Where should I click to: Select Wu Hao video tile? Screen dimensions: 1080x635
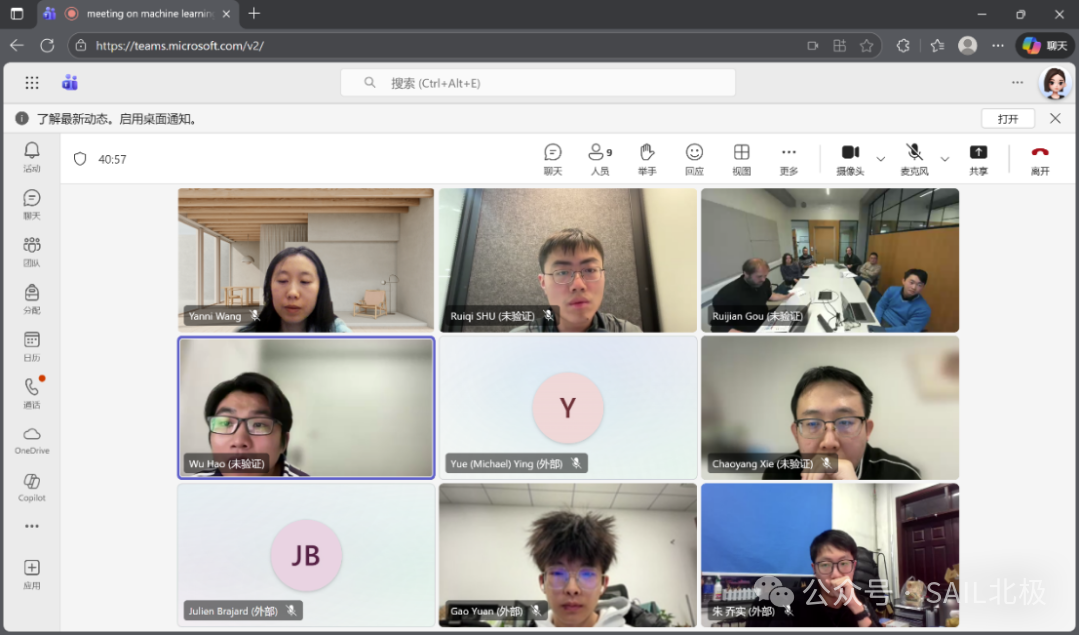click(x=306, y=408)
